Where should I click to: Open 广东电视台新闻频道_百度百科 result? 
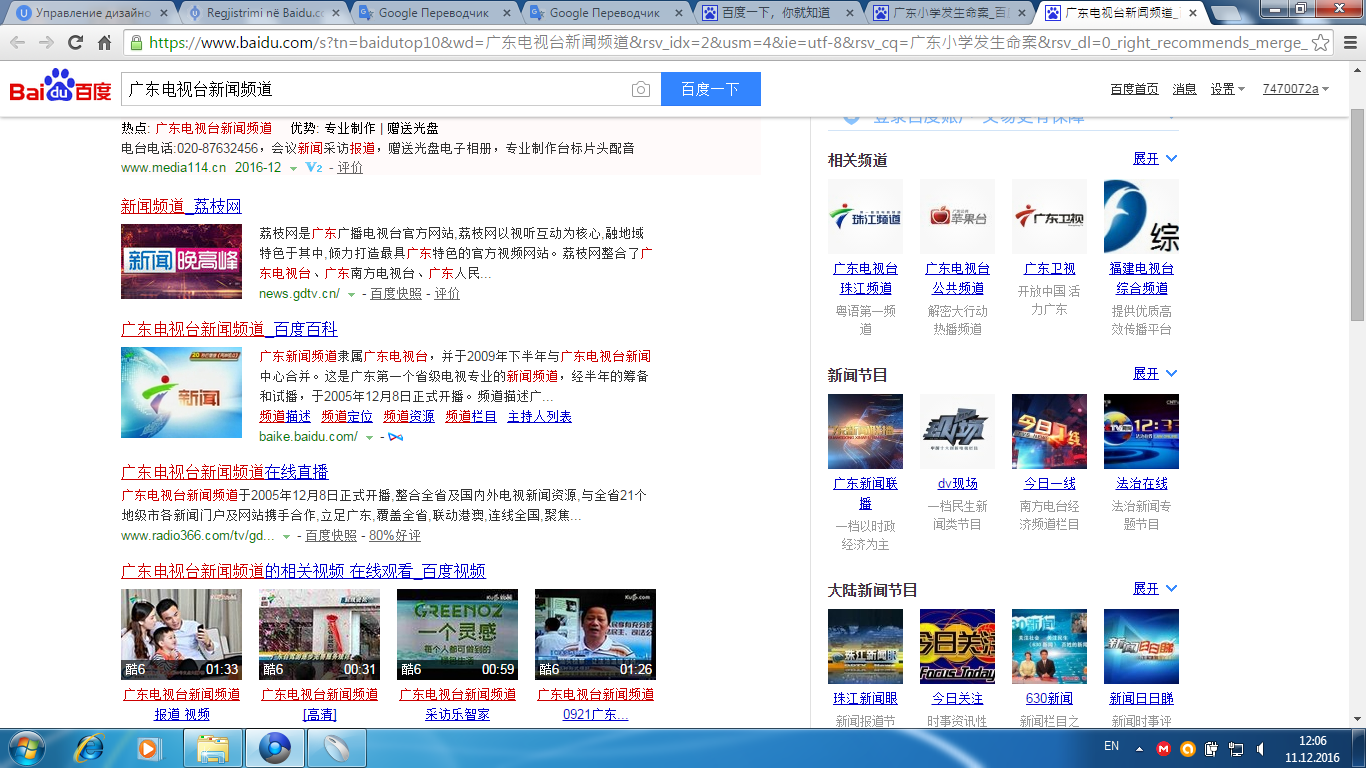(x=229, y=329)
